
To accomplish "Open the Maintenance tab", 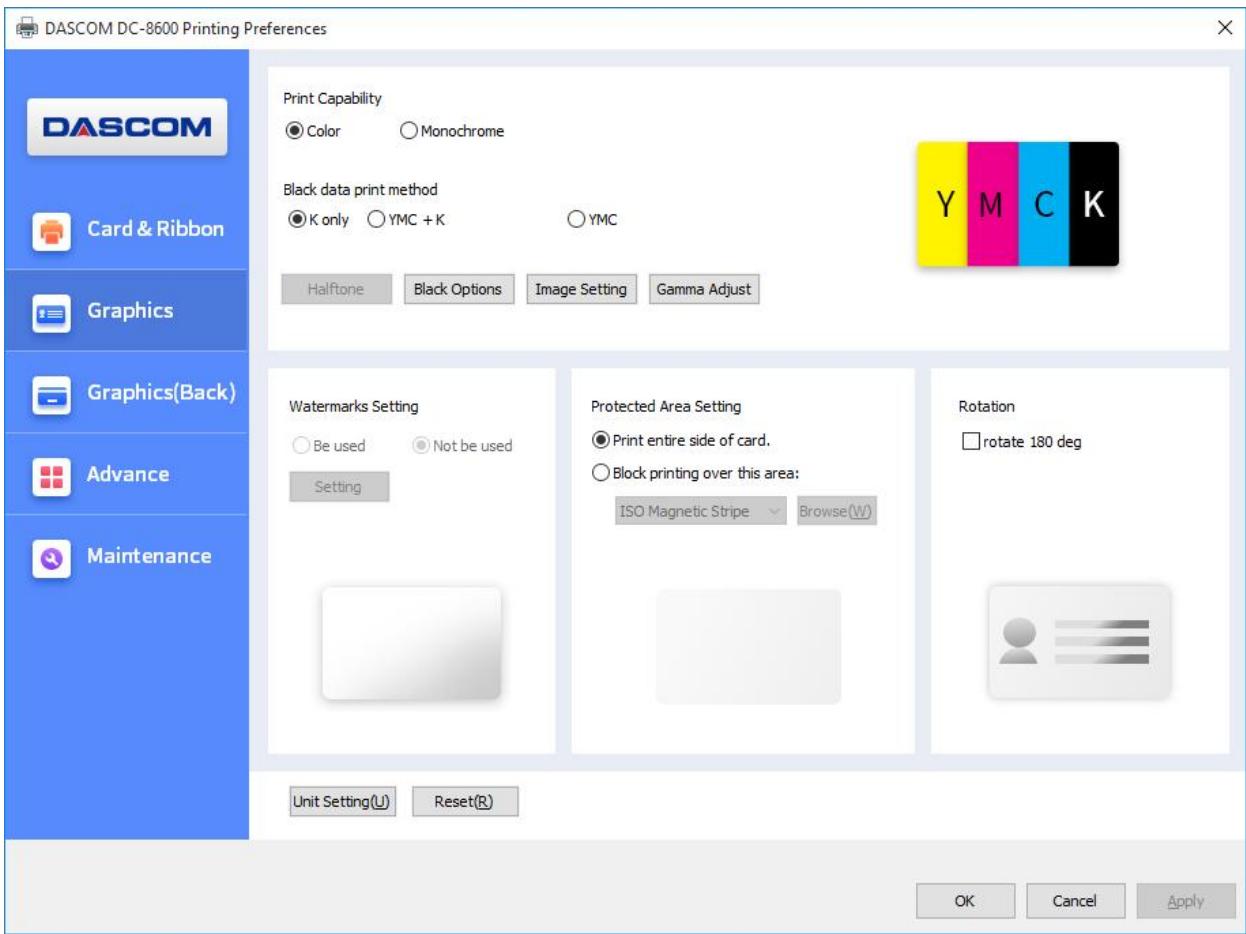I will [127, 557].
